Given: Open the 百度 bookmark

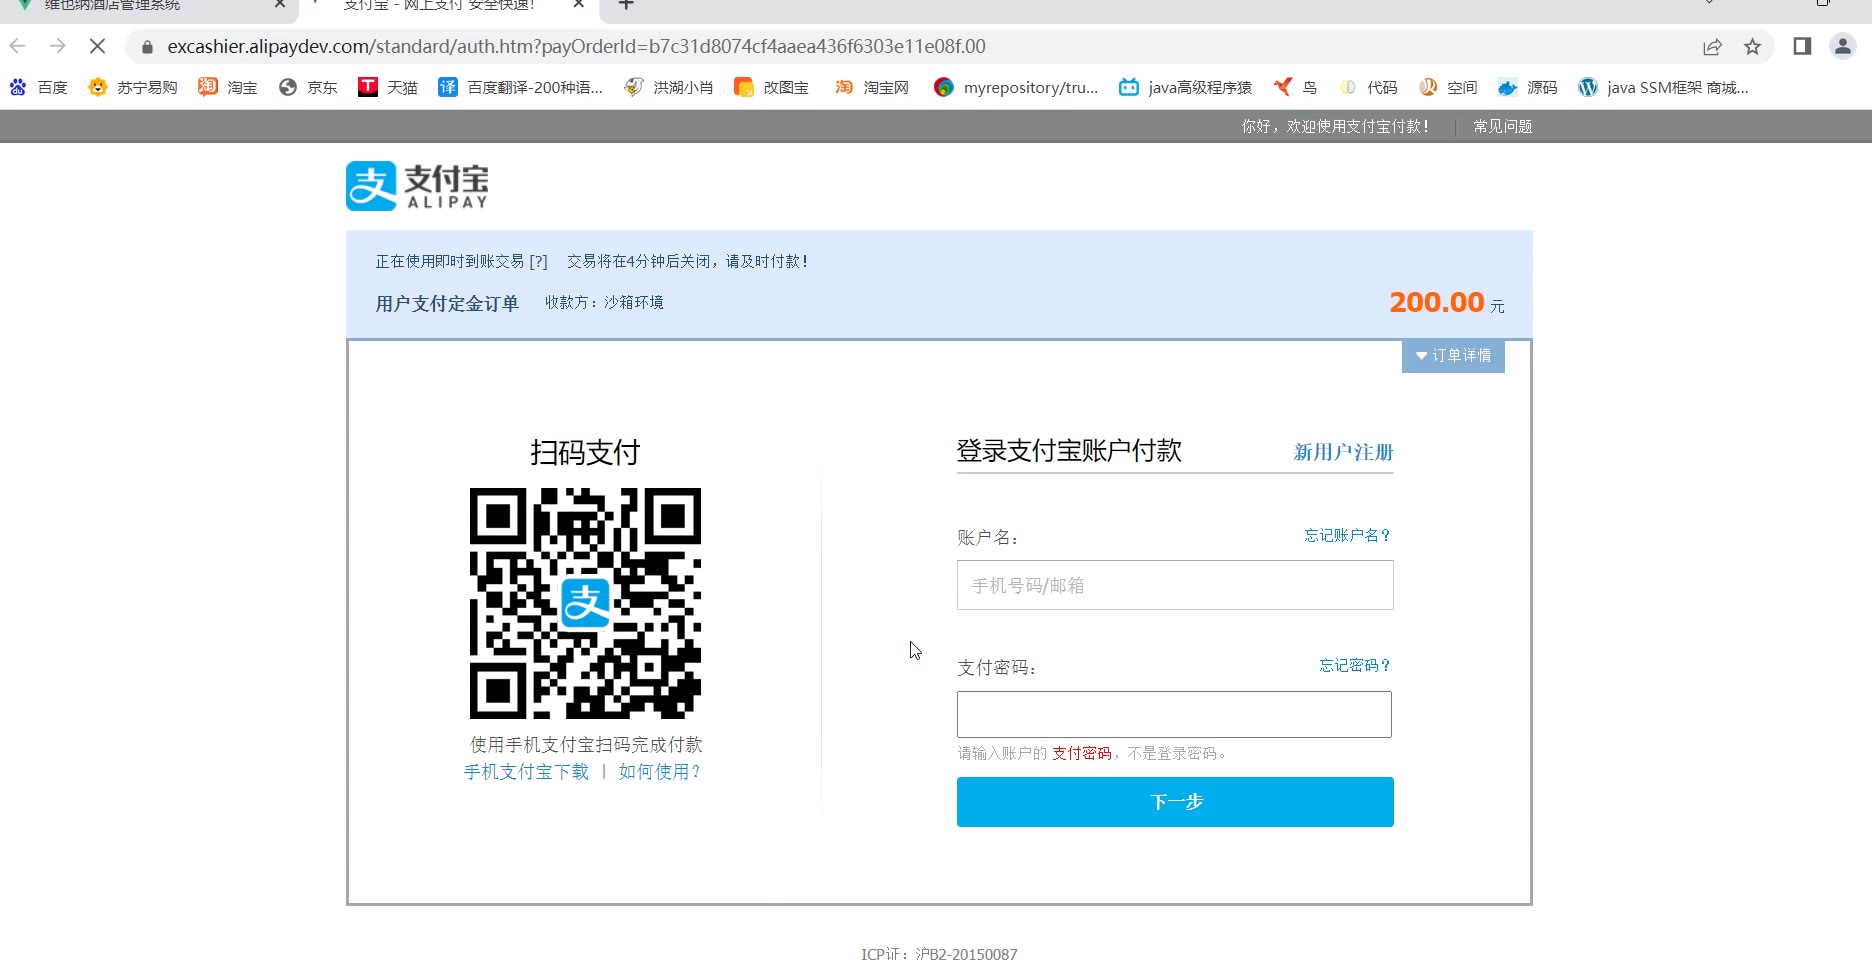Looking at the screenshot, I should [x=38, y=88].
